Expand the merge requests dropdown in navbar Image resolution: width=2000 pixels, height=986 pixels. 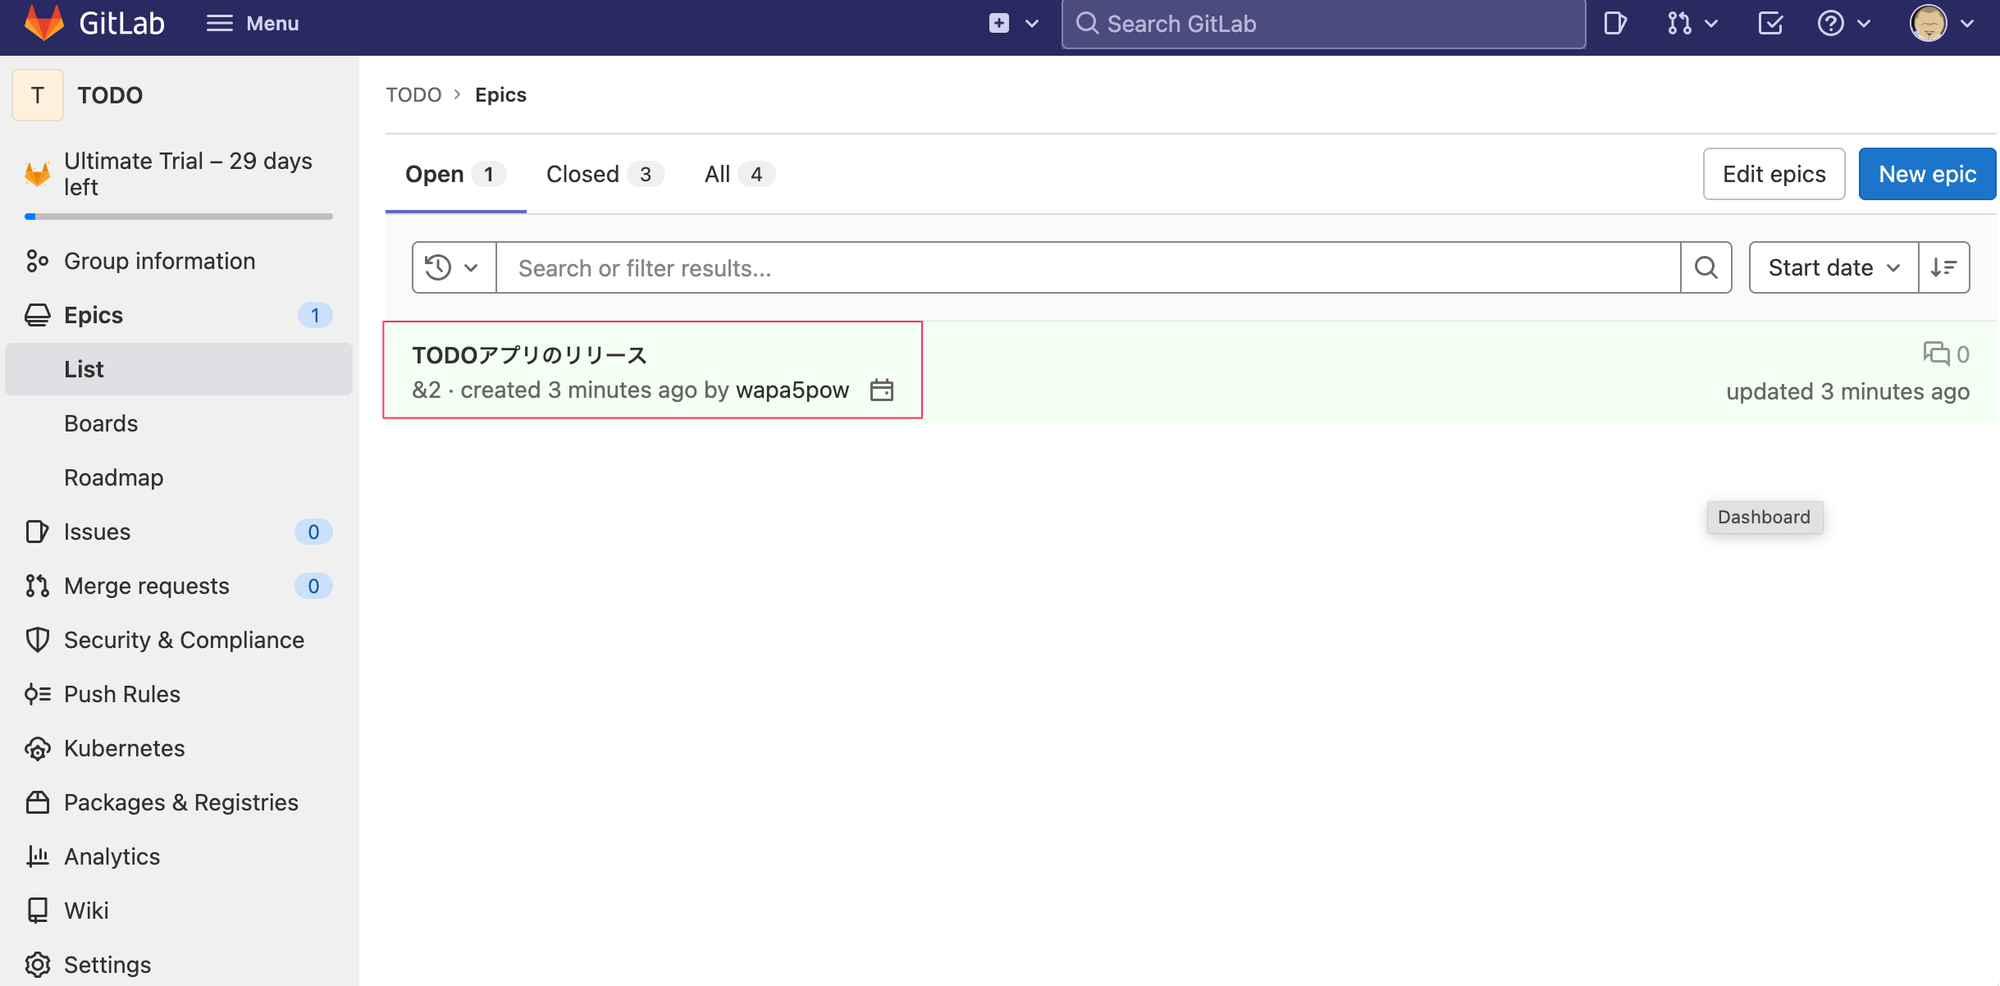tap(1692, 23)
